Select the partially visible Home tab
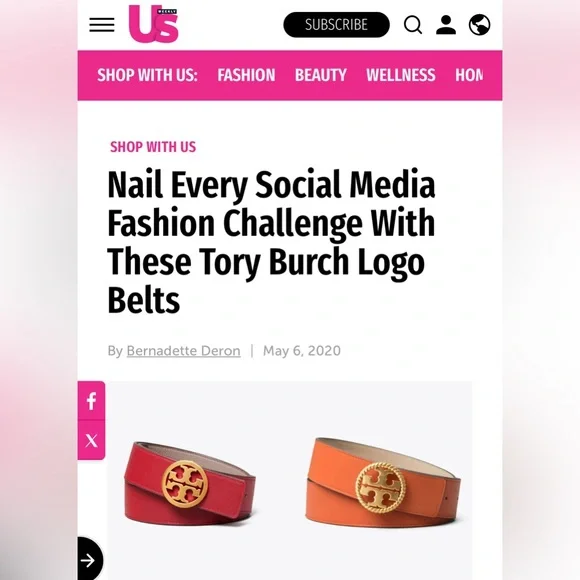Screen dimensions: 580x580 tap(469, 75)
